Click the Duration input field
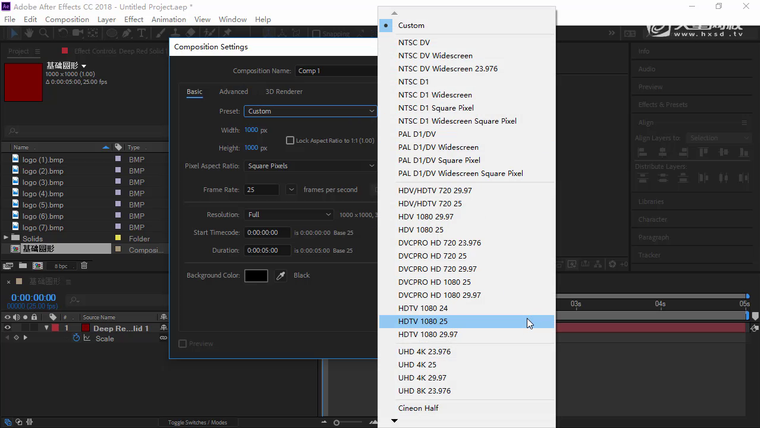The height and width of the screenshot is (428, 760). pyautogui.click(x=267, y=250)
